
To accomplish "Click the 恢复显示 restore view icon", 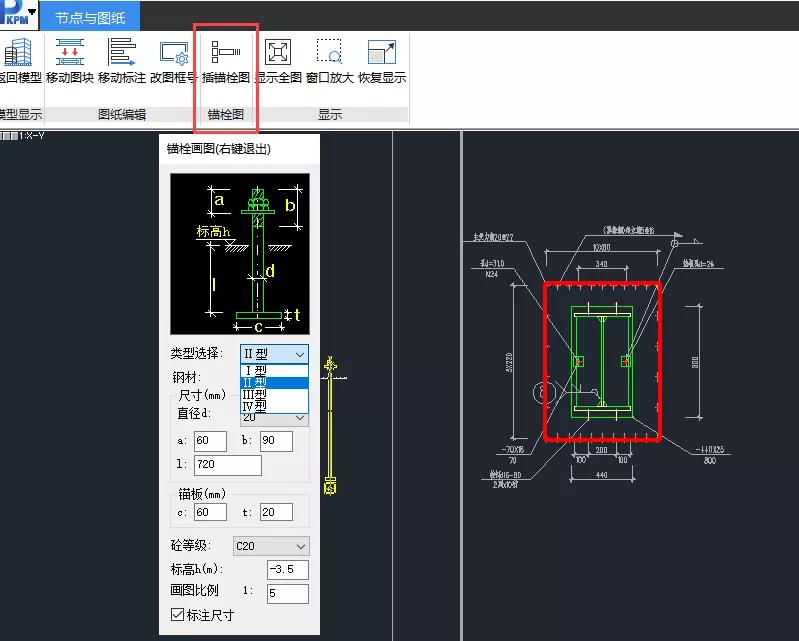I will pyautogui.click(x=382, y=52).
